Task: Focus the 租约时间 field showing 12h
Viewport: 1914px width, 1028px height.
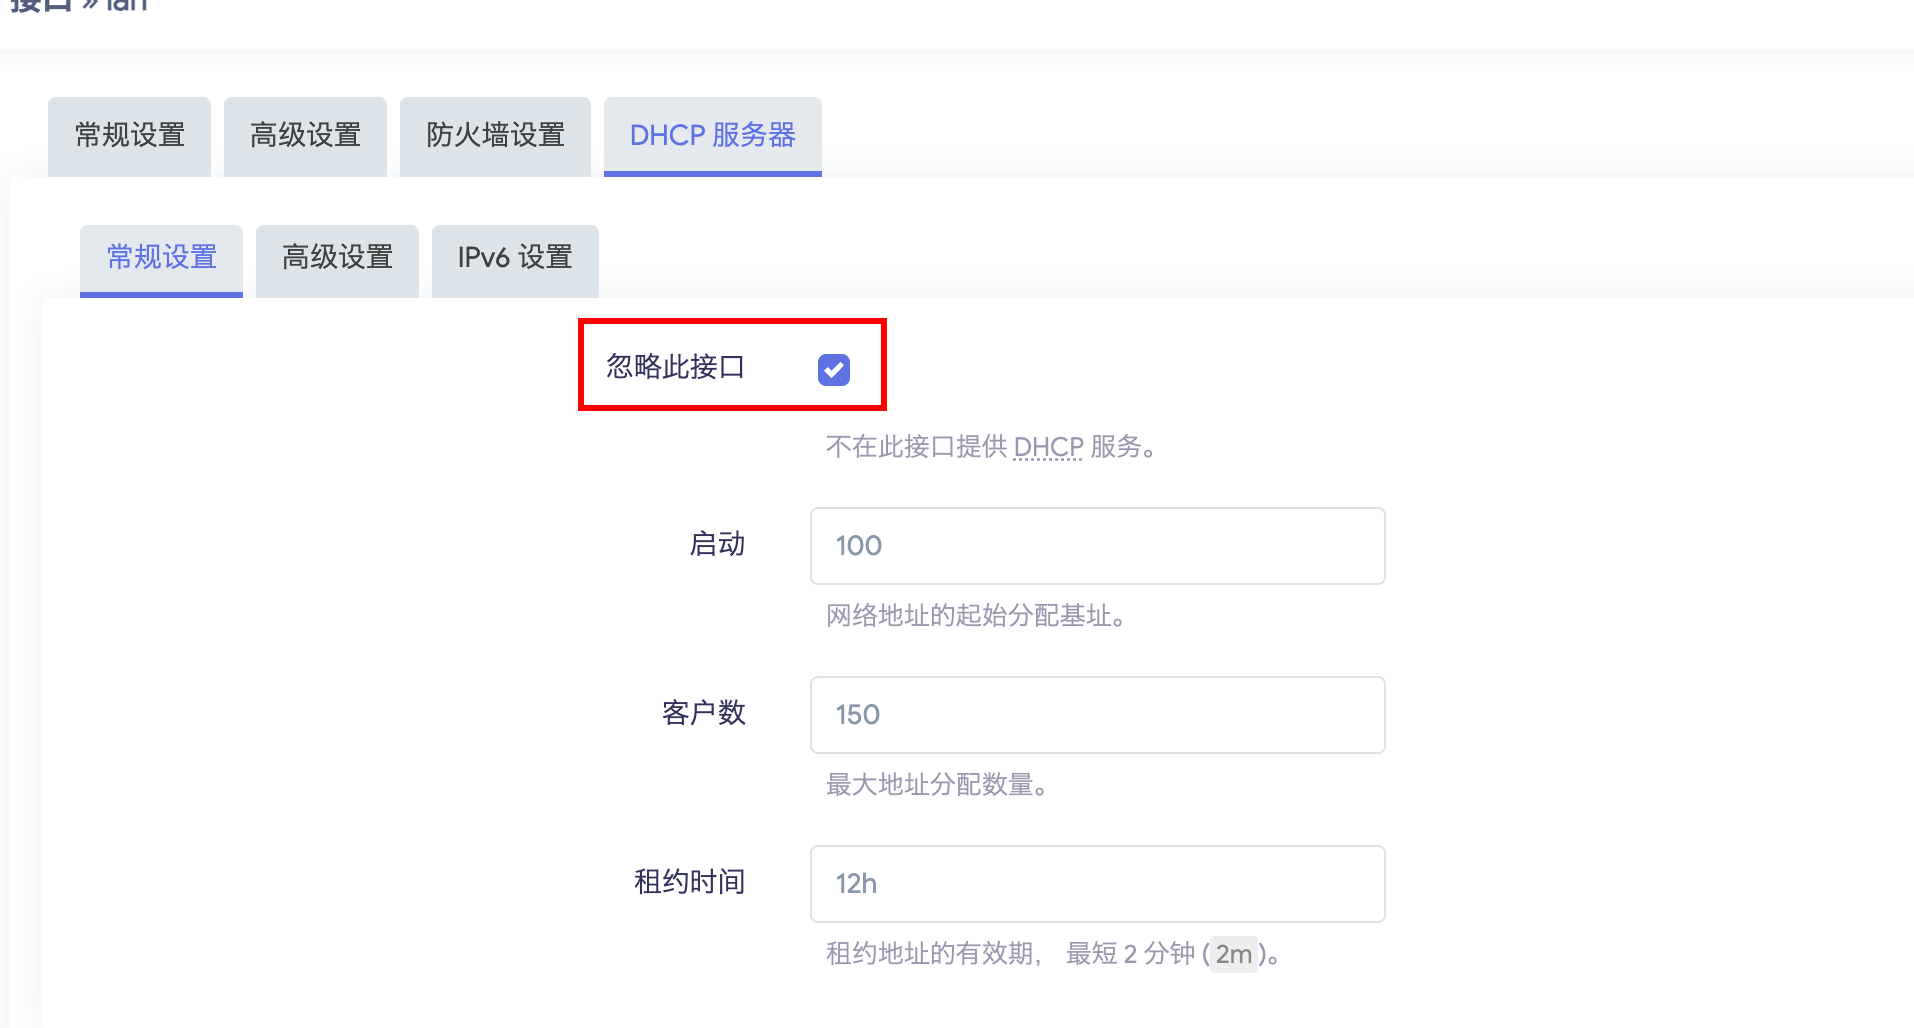Action: 1097,884
